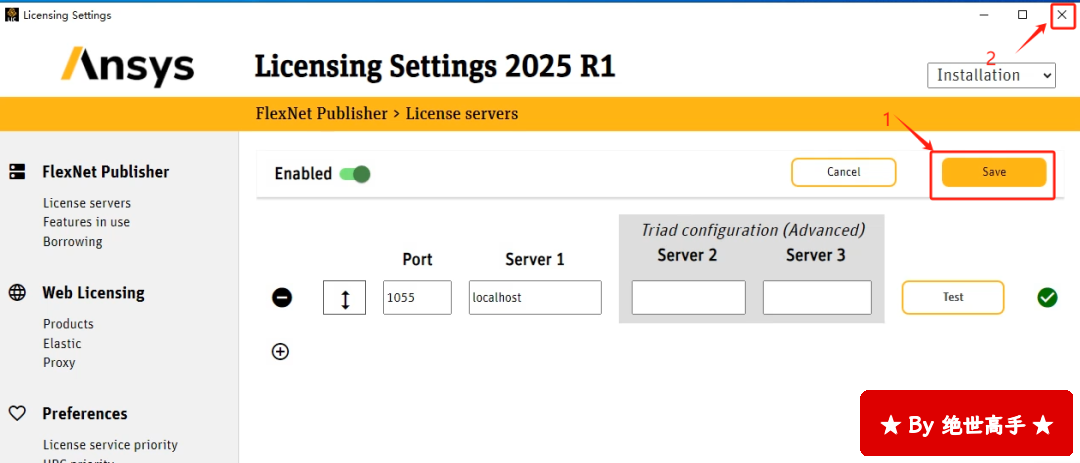Viewport: 1080px width, 463px height.
Task: Select Preferences section heading
Action: click(x=85, y=413)
